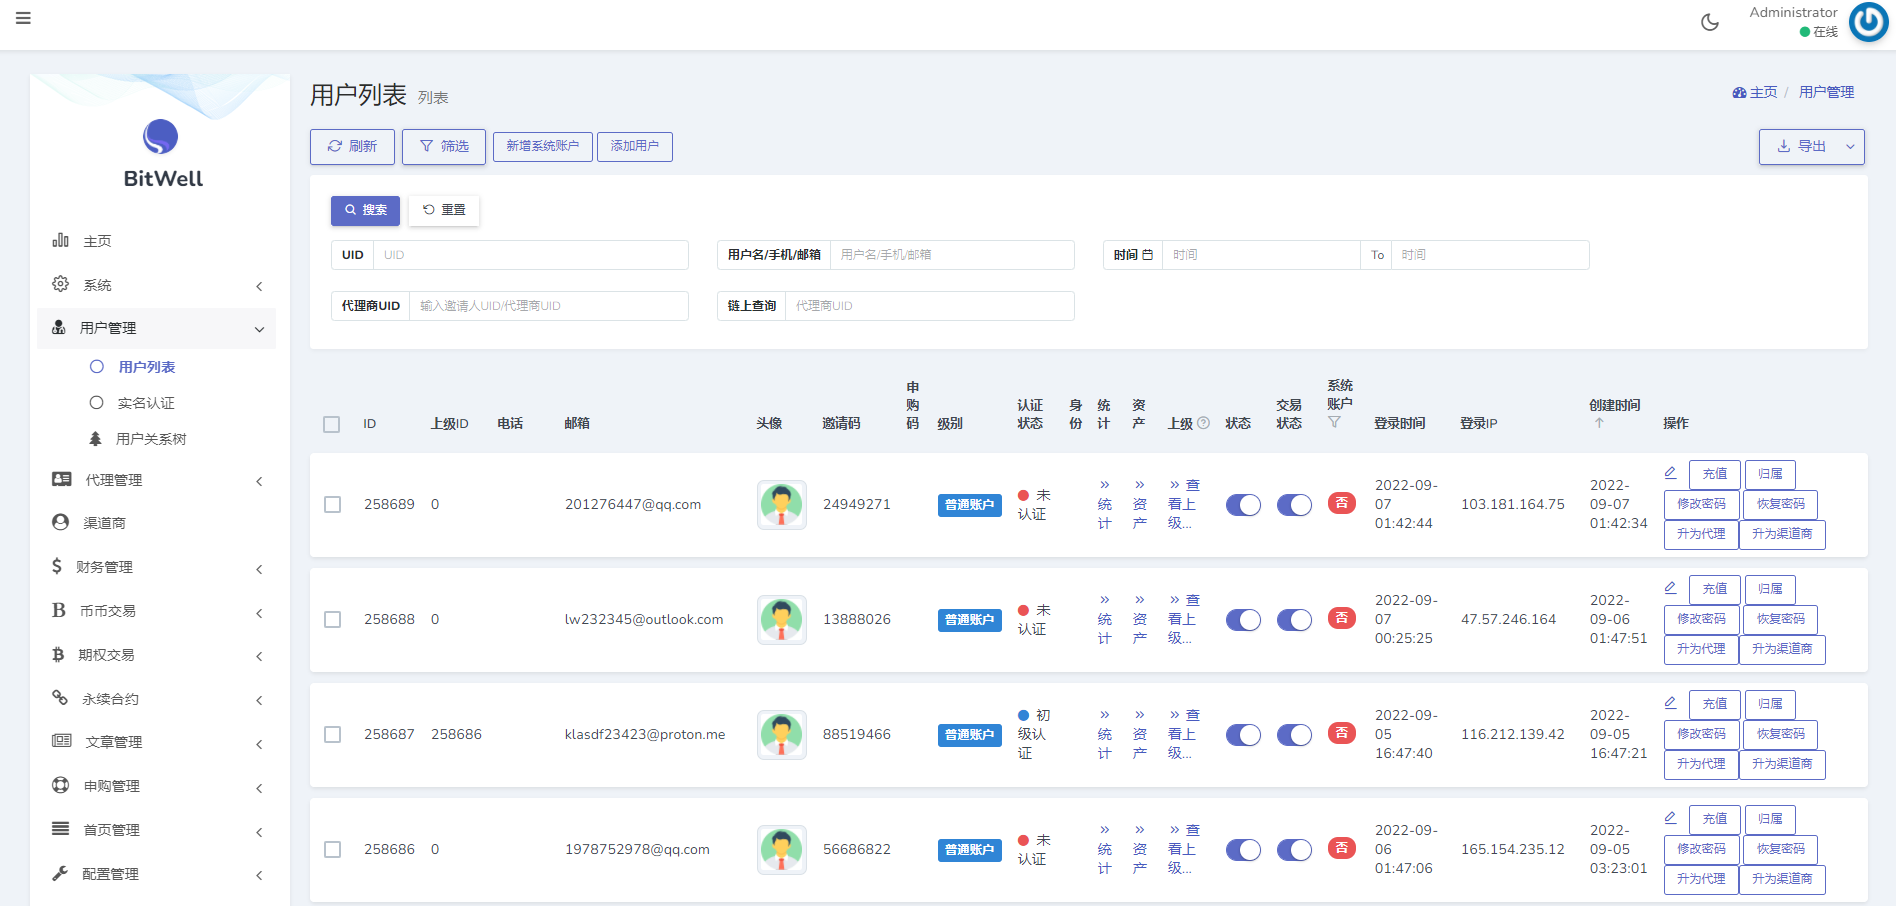The height and width of the screenshot is (906, 1896).
Task: Open 实名认证 in the sidebar
Action: 146,403
